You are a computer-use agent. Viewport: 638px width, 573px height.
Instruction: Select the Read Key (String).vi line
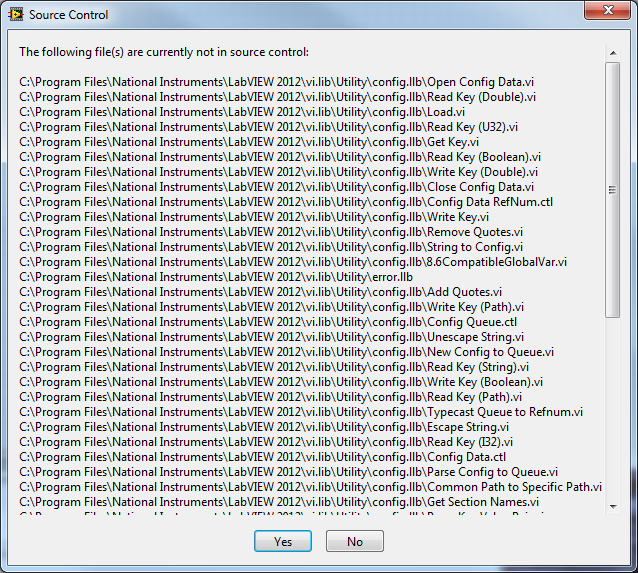274,367
